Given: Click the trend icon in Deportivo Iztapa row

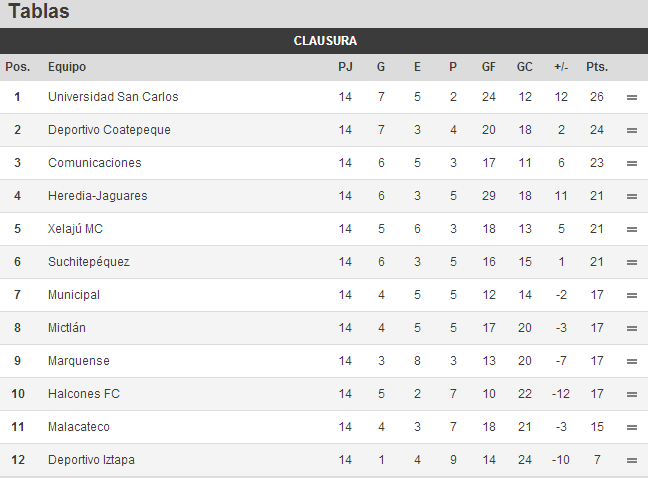Looking at the screenshot, I should pyautogui.click(x=631, y=460).
